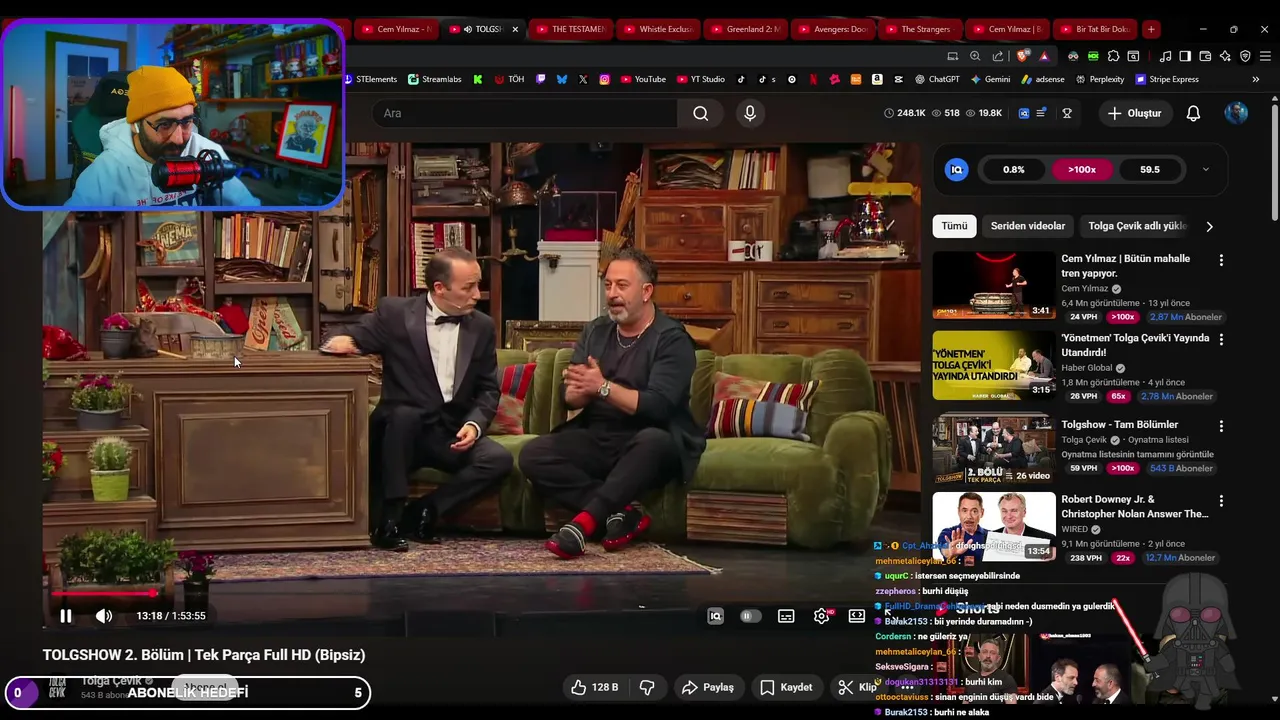1280x720 pixels.
Task: Click the page zoom magnifier in address bar
Action: [x=975, y=56]
